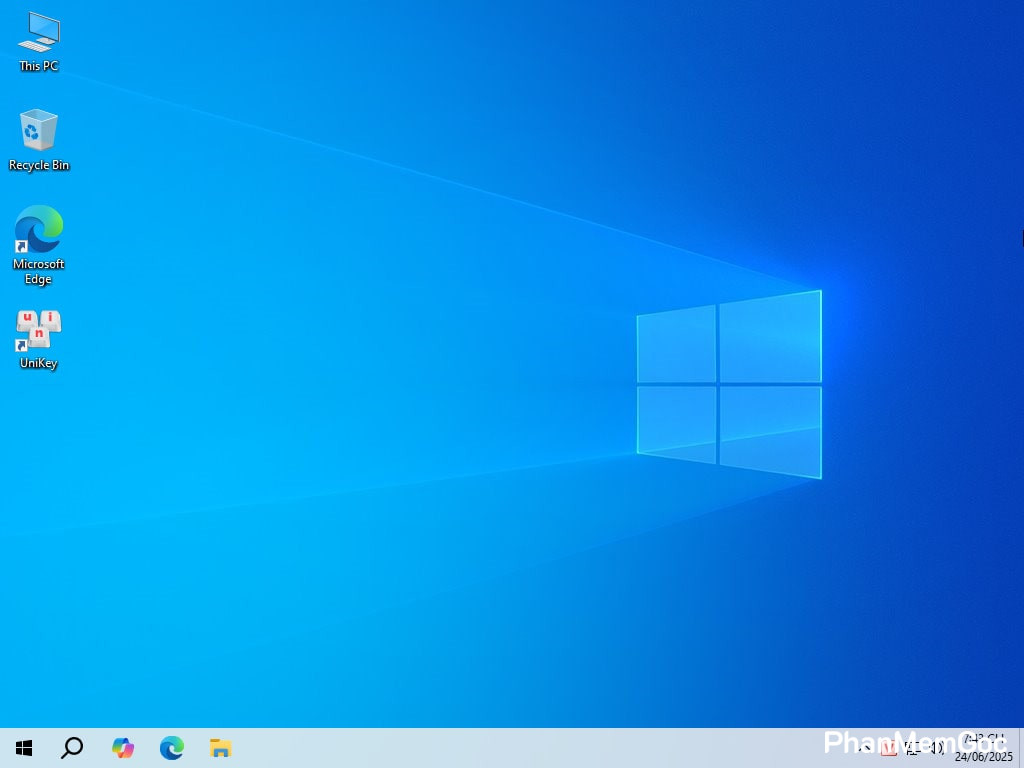Select the Microsoft Edge desktop shortcut icon
The image size is (1024, 768).
coord(38,230)
